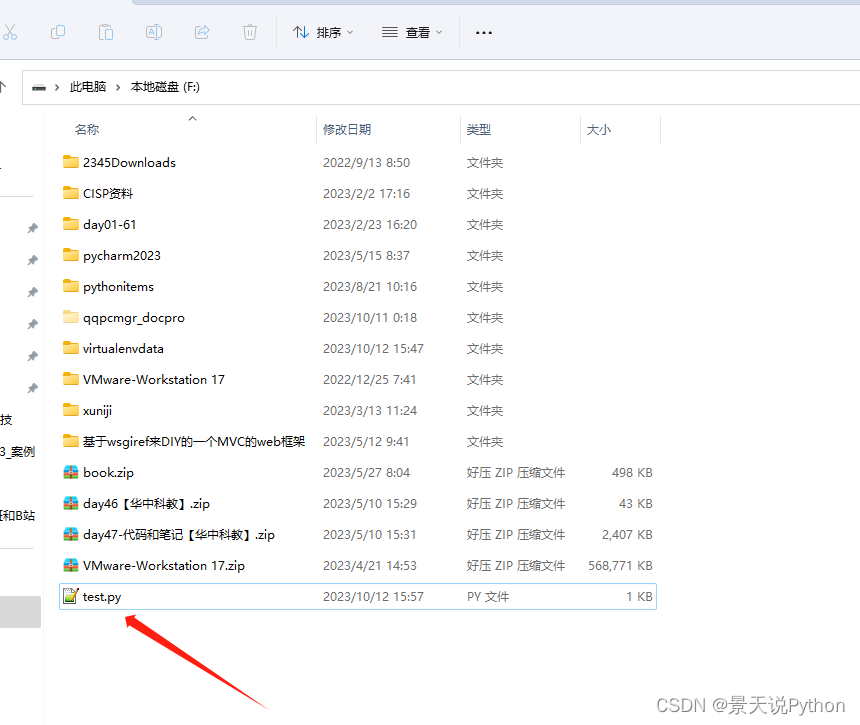This screenshot has width=860, height=725.
Task: Select the VMware-Workstation 17.zip file
Action: tap(163, 565)
